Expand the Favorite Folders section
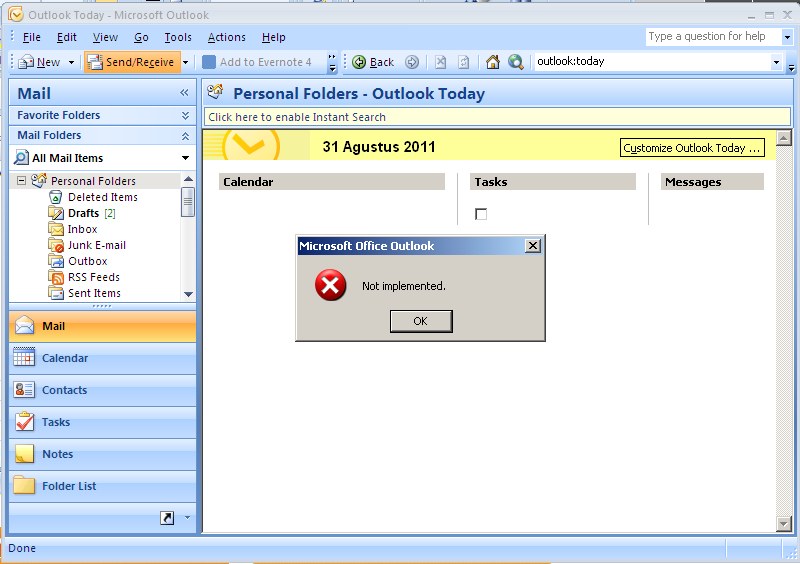This screenshot has width=800, height=564. [185, 115]
